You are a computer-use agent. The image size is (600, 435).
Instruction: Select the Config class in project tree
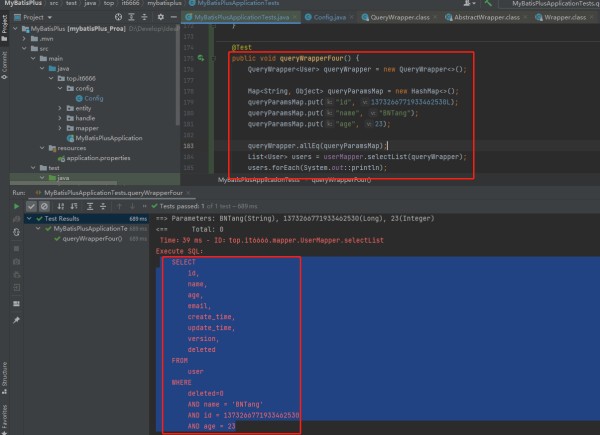pos(90,98)
